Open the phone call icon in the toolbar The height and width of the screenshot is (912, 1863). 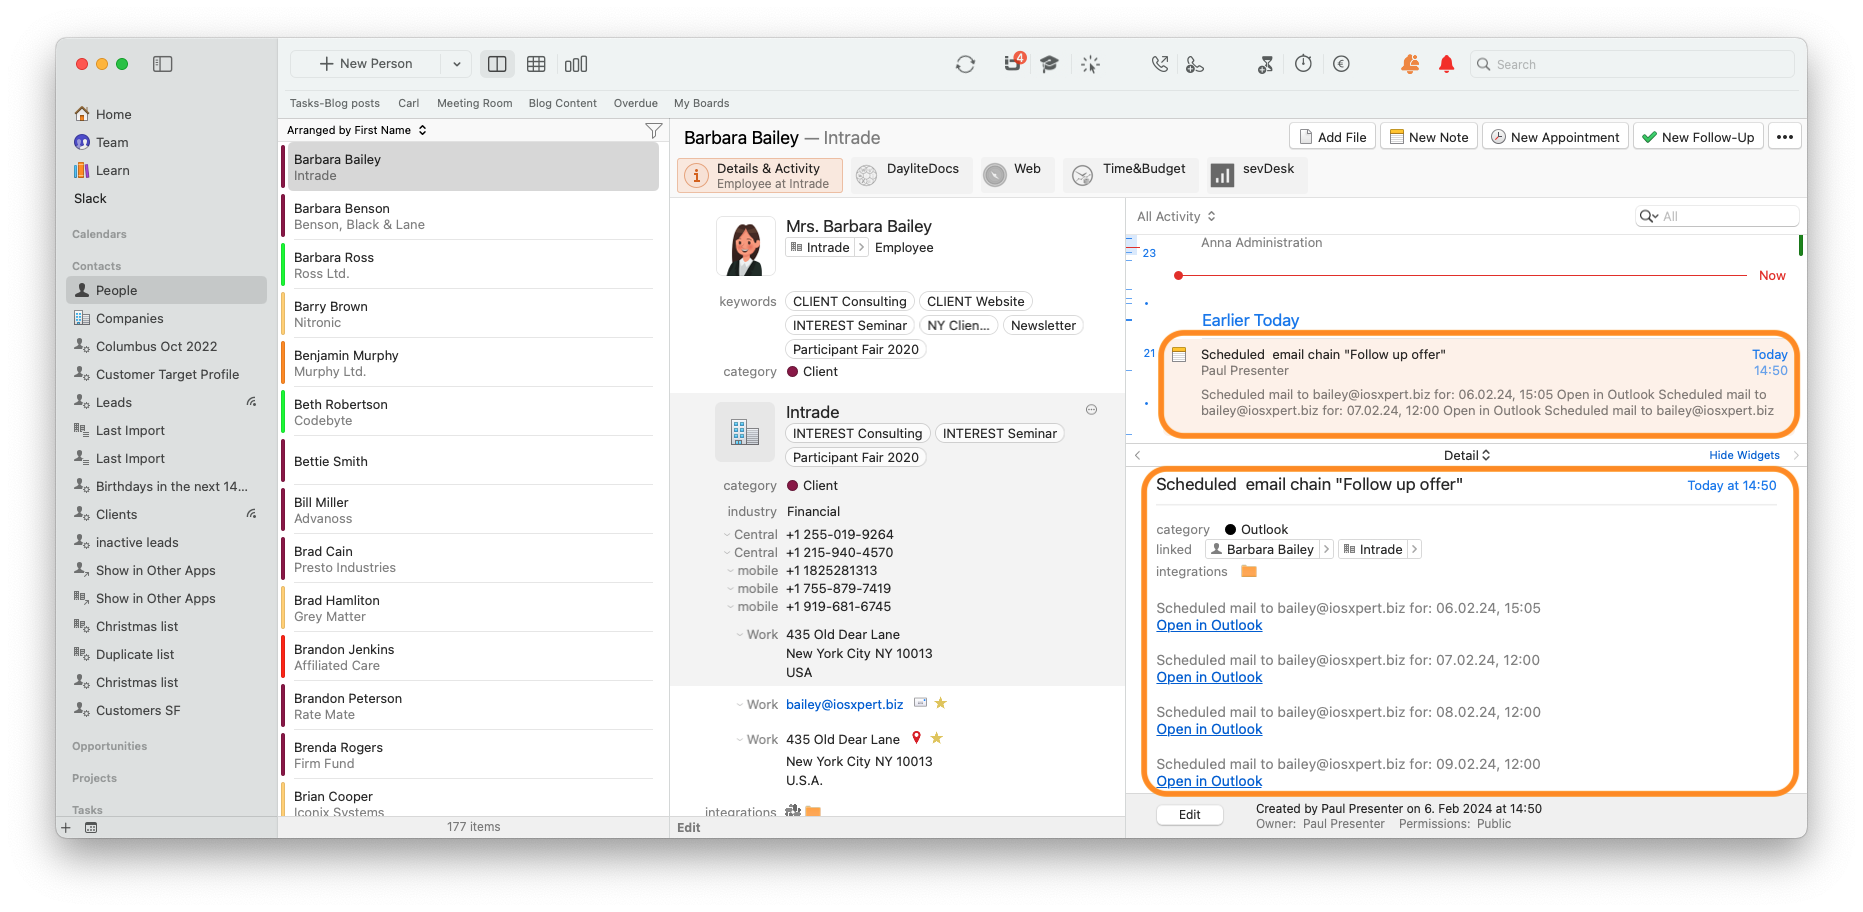pos(1158,63)
